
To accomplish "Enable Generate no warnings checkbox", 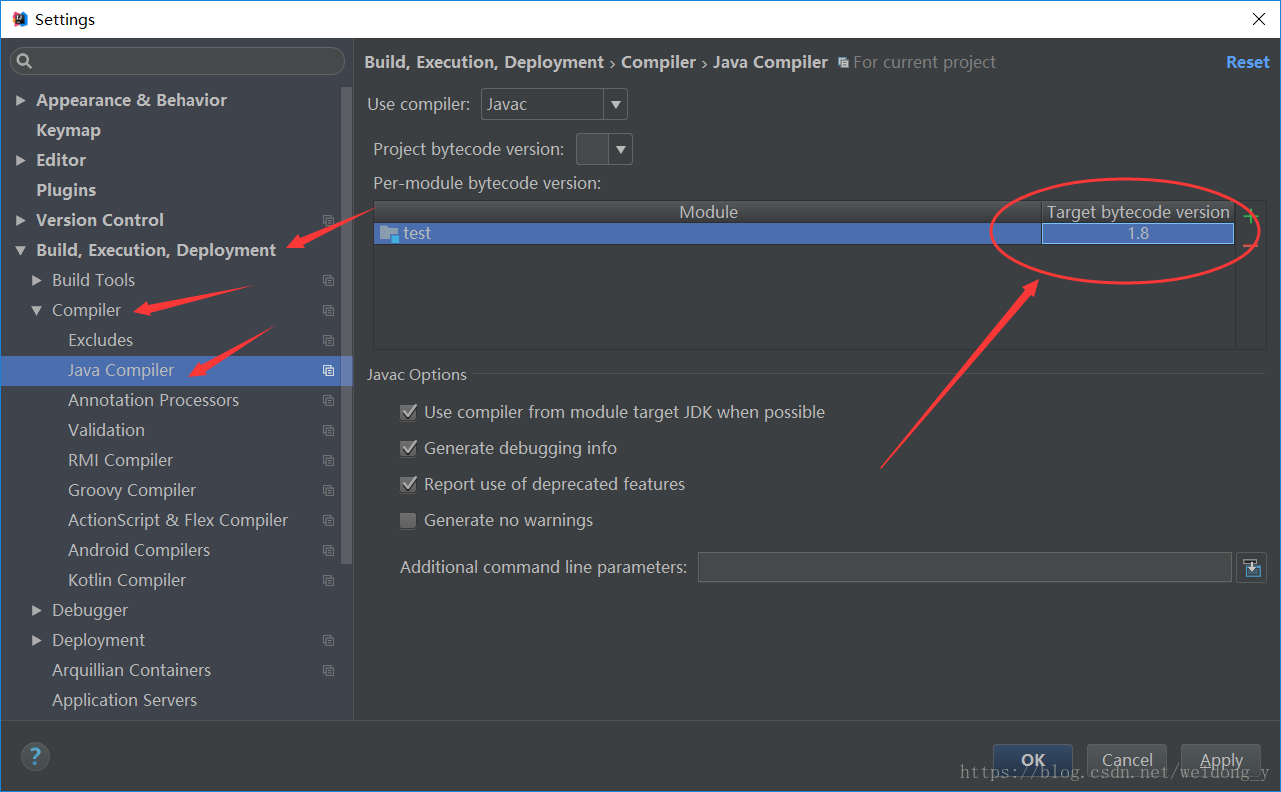I will 408,520.
